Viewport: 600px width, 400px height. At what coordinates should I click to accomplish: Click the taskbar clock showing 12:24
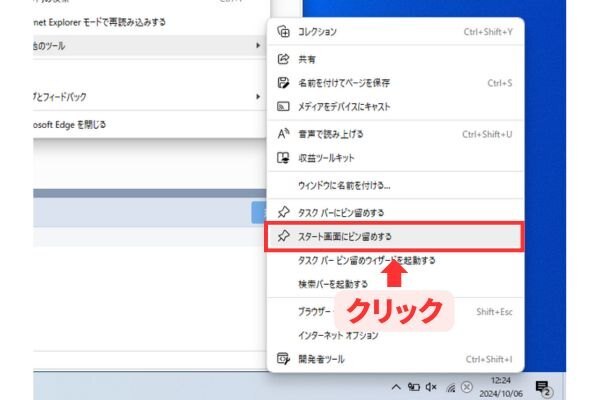pyautogui.click(x=501, y=387)
